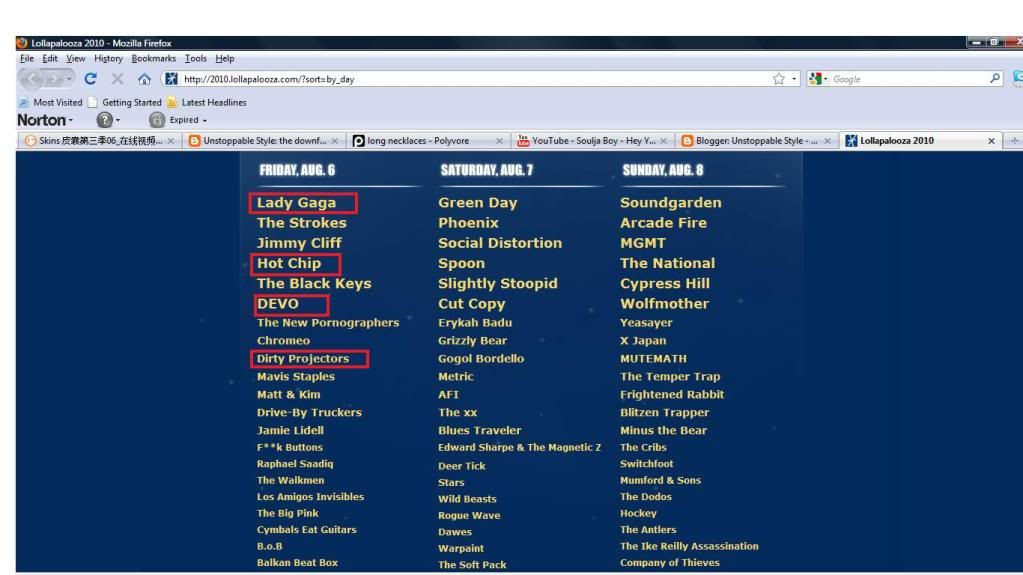1023x575 pixels.
Task: Open the Phoenix link
Action: 468,223
